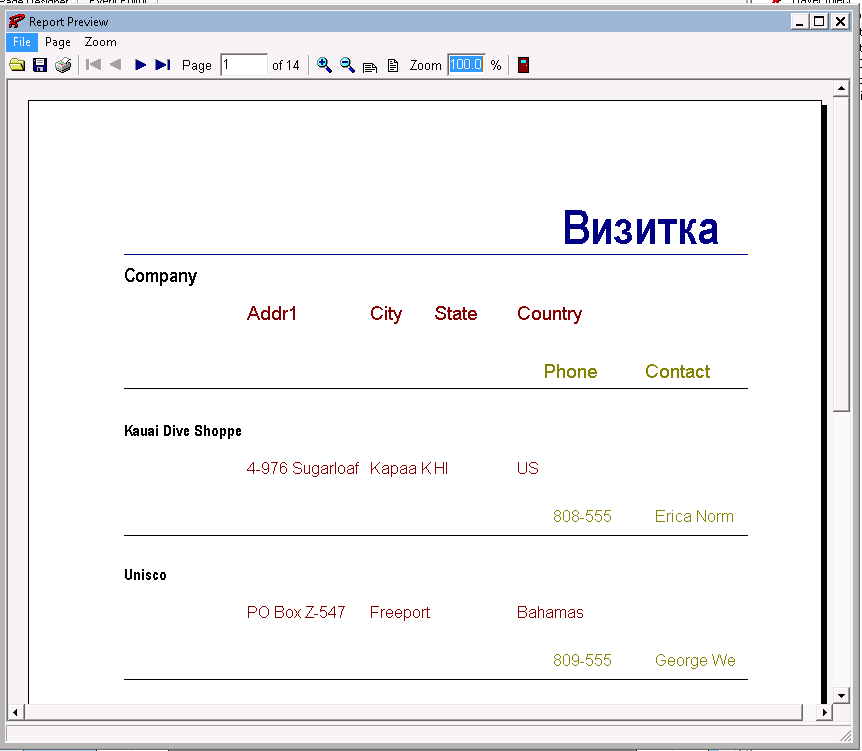The height and width of the screenshot is (751, 862).
Task: Jump to the last page button
Action: 163,65
